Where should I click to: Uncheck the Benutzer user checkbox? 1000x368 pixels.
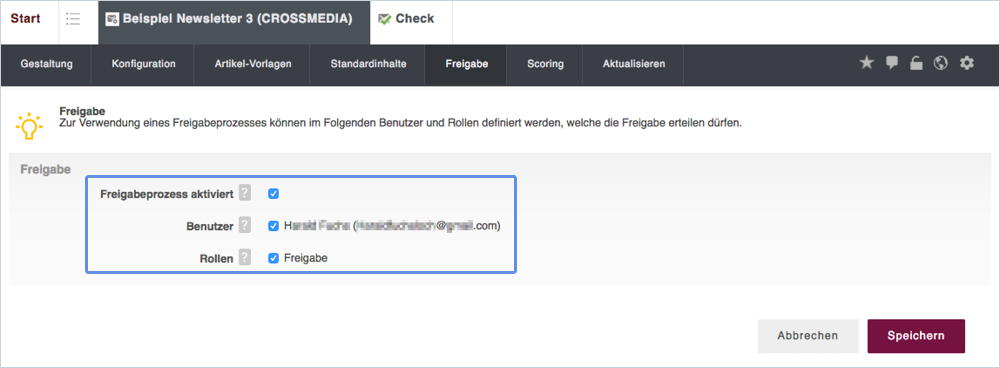click(274, 225)
